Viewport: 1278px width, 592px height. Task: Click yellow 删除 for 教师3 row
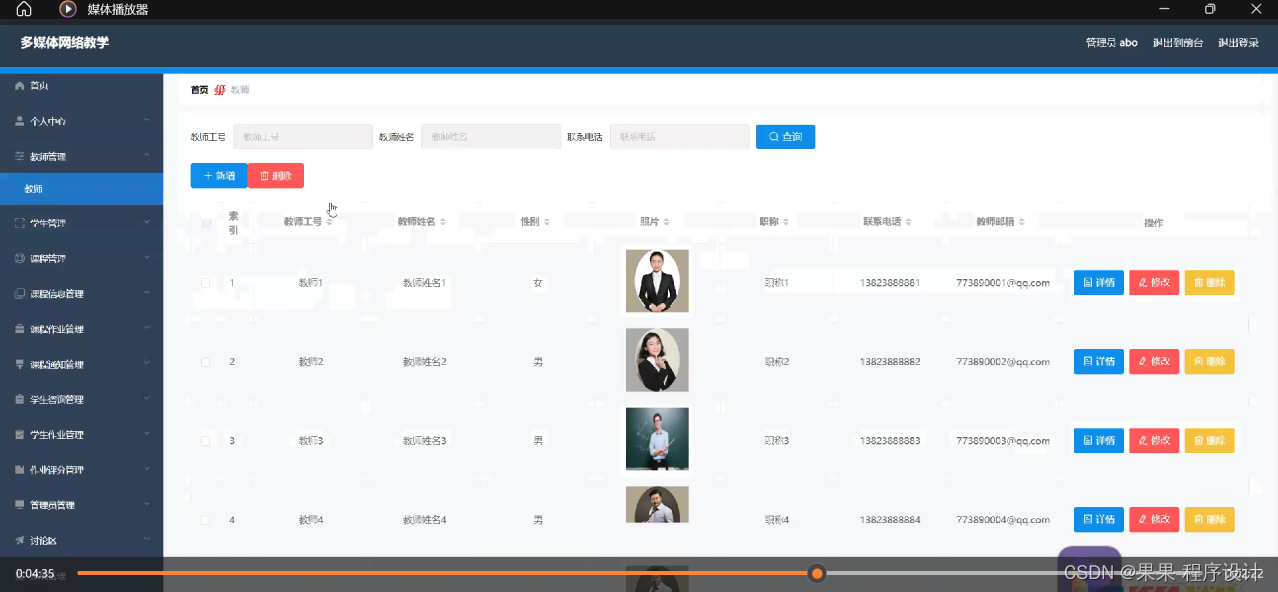1209,441
